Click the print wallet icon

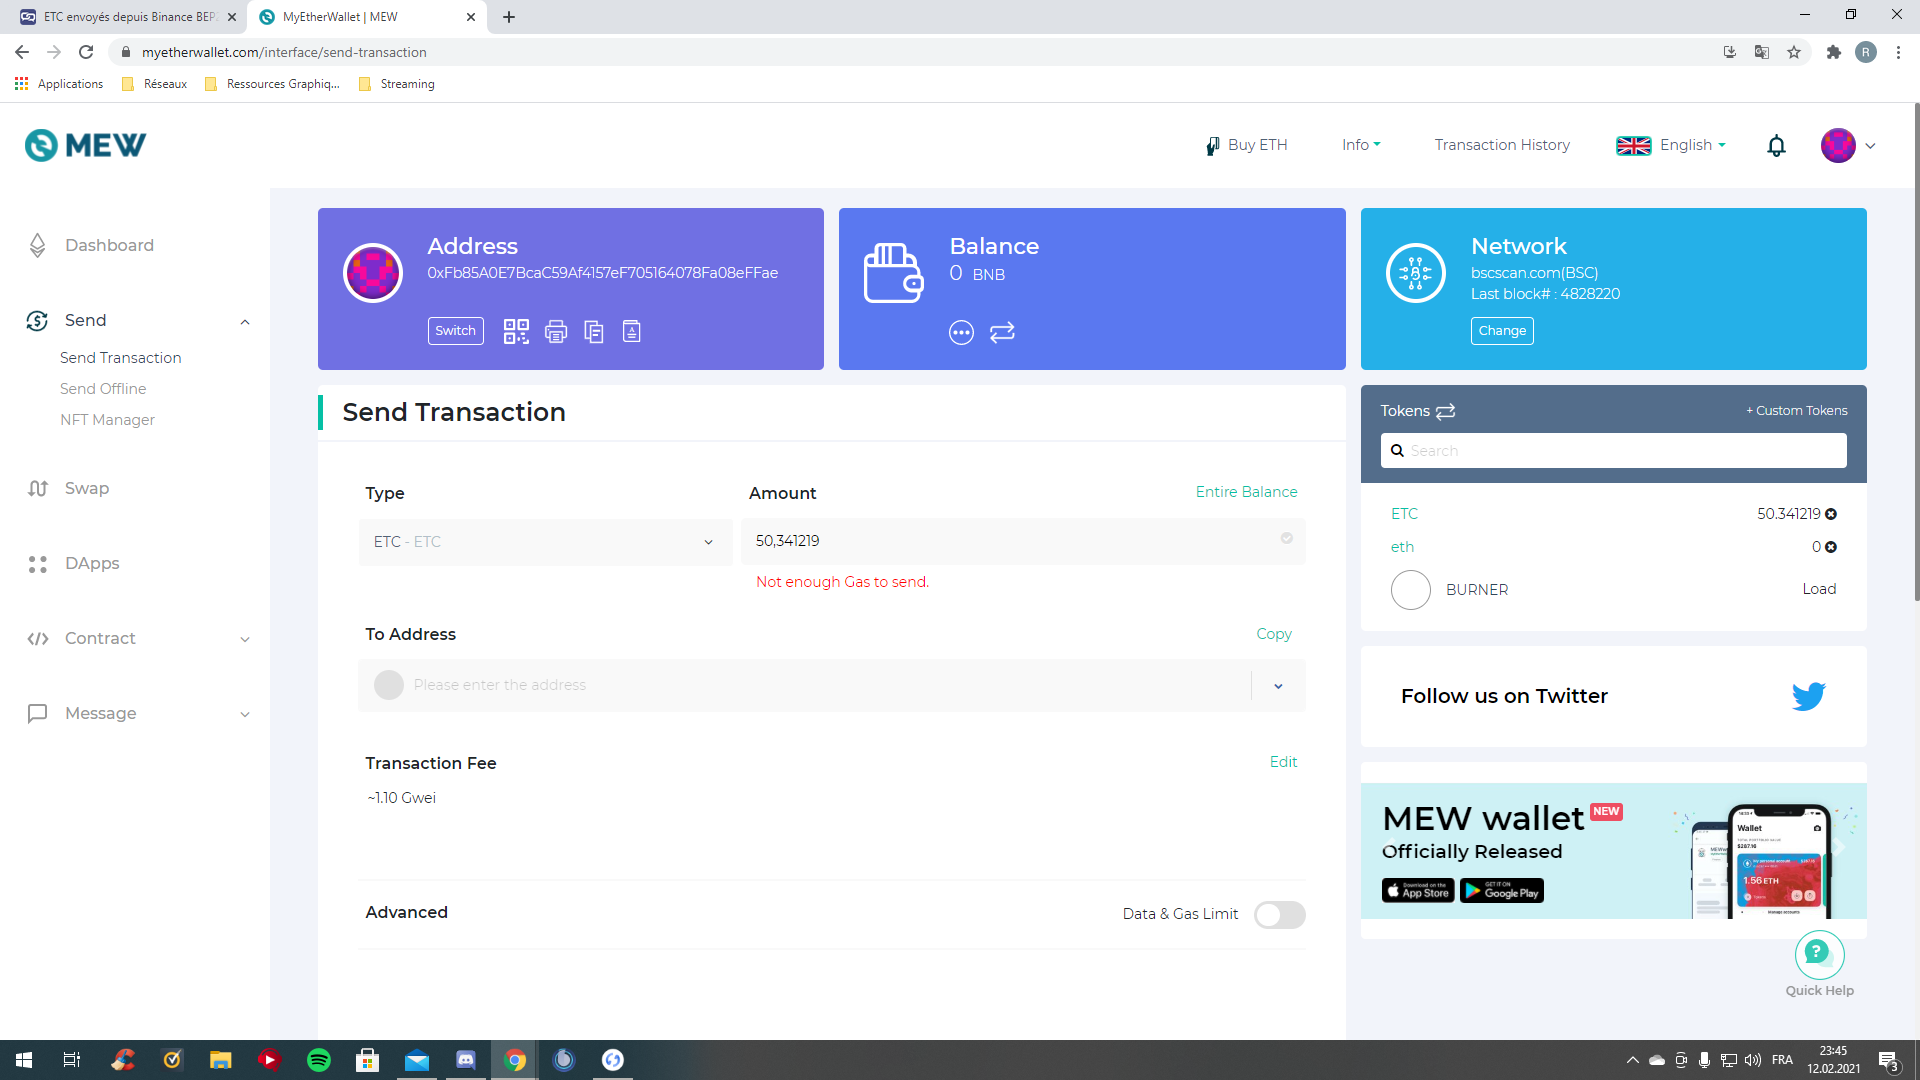556,331
